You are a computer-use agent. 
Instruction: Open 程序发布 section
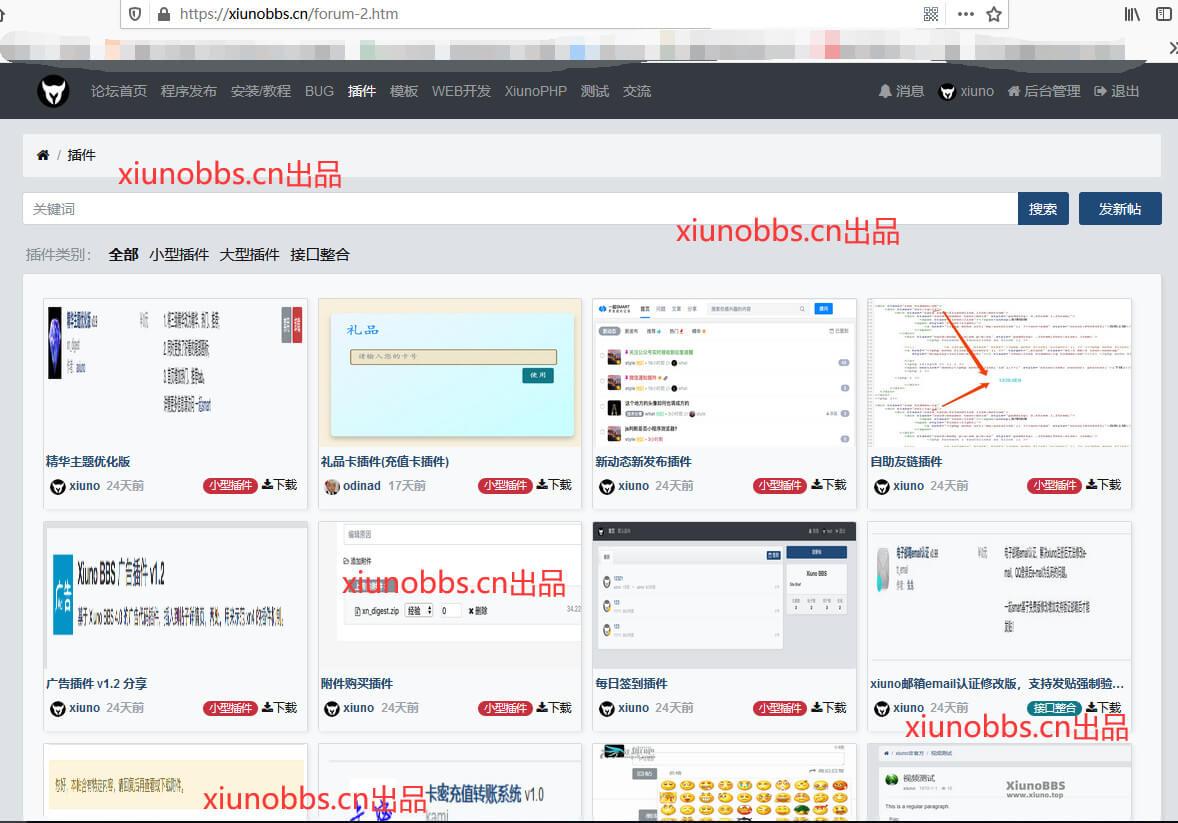click(189, 91)
